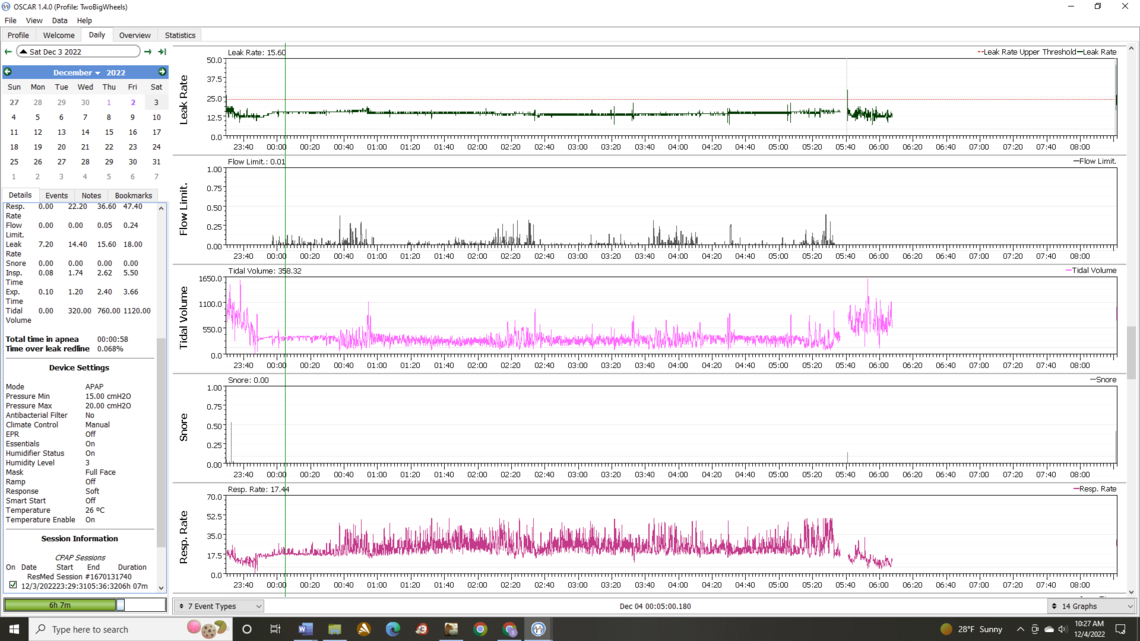This screenshot has height=641, width=1140.
Task: Select December 1 in the calendar
Action: 109,102
